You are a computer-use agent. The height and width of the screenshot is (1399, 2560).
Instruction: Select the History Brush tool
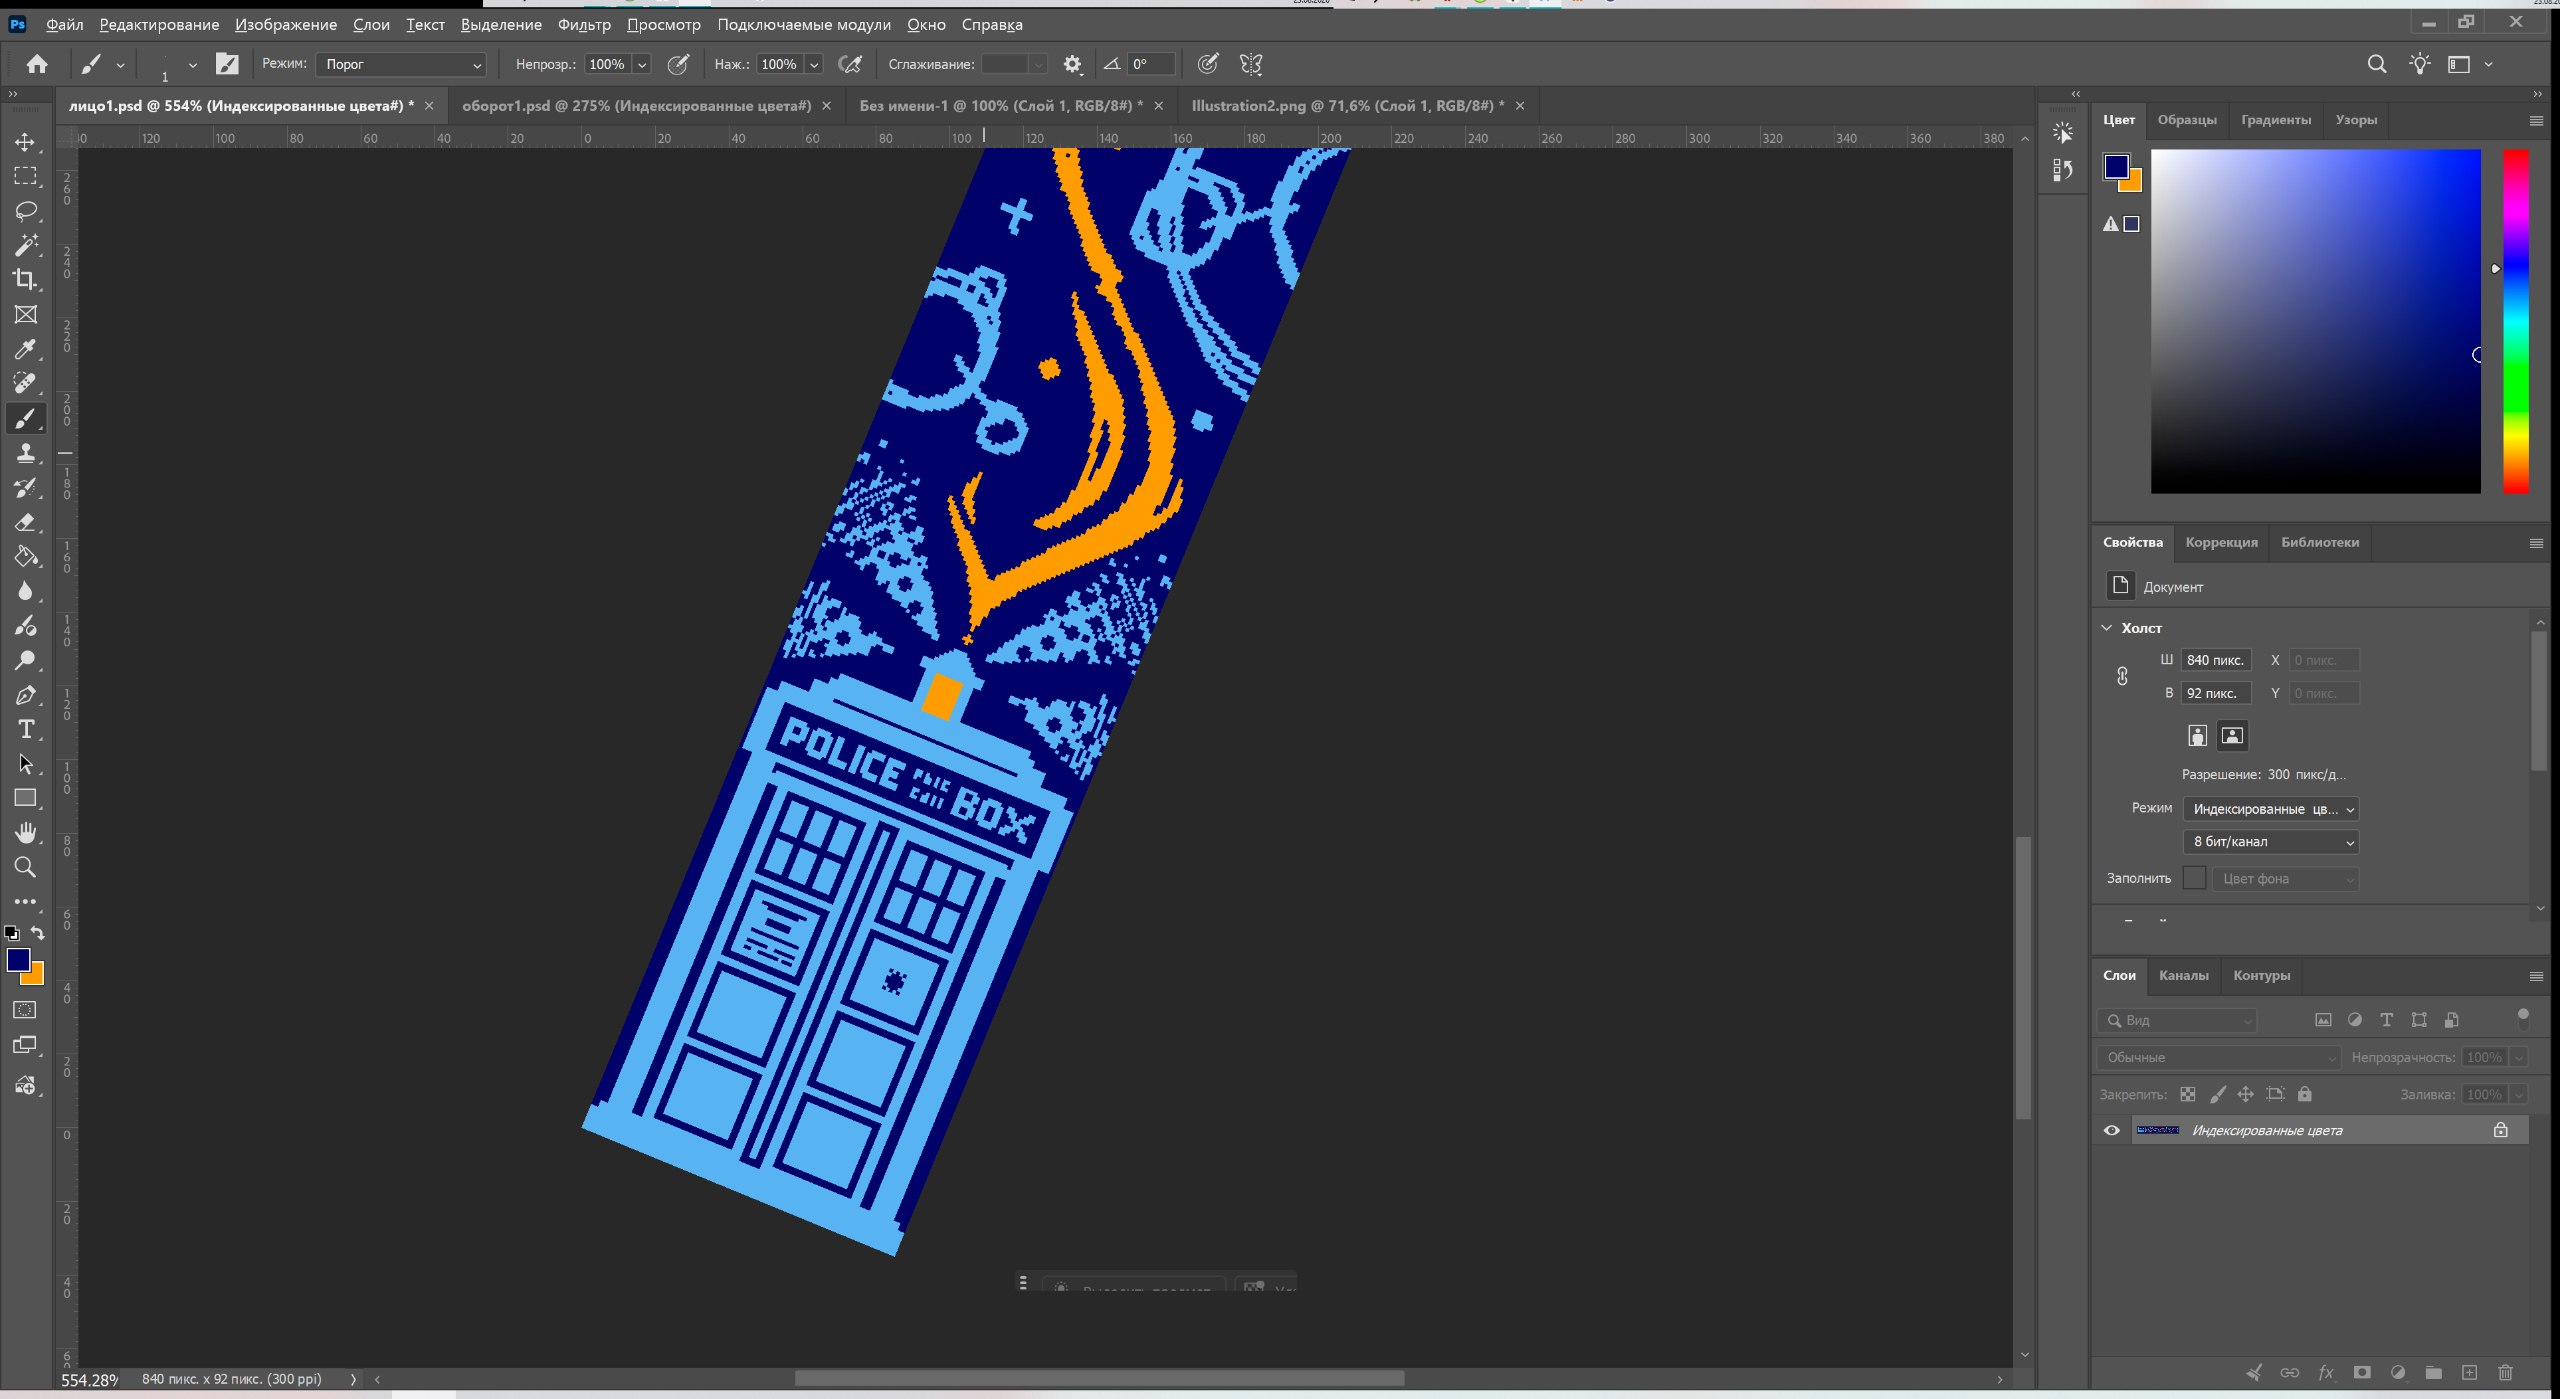click(x=25, y=488)
